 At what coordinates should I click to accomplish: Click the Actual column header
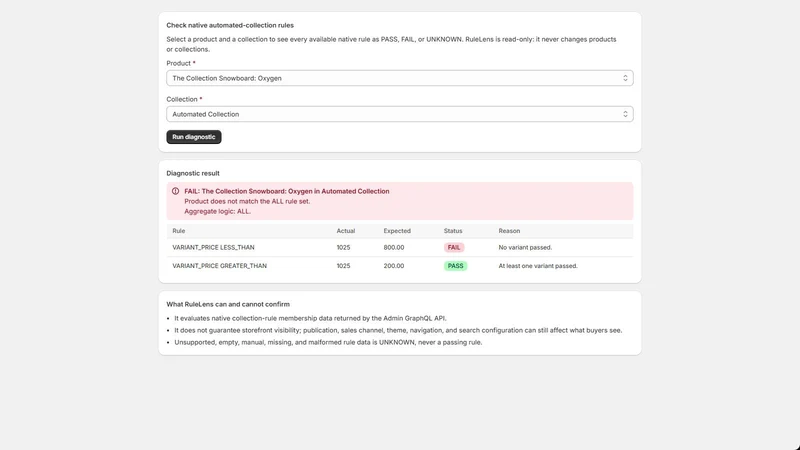click(x=345, y=231)
